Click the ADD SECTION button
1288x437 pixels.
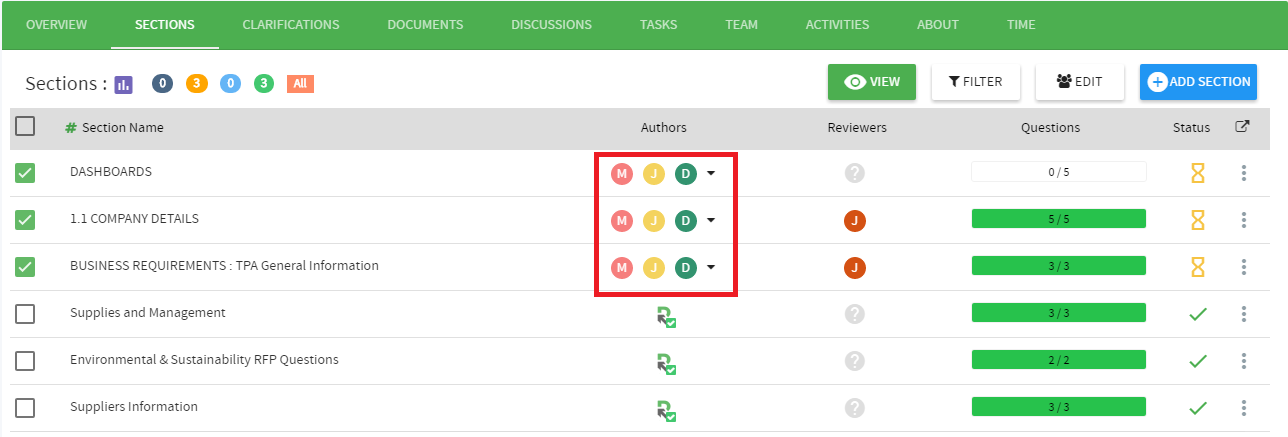coord(1199,82)
